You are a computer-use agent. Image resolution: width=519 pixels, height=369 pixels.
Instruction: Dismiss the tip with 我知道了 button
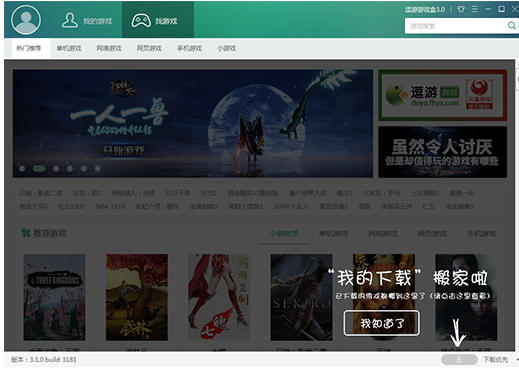click(x=382, y=323)
